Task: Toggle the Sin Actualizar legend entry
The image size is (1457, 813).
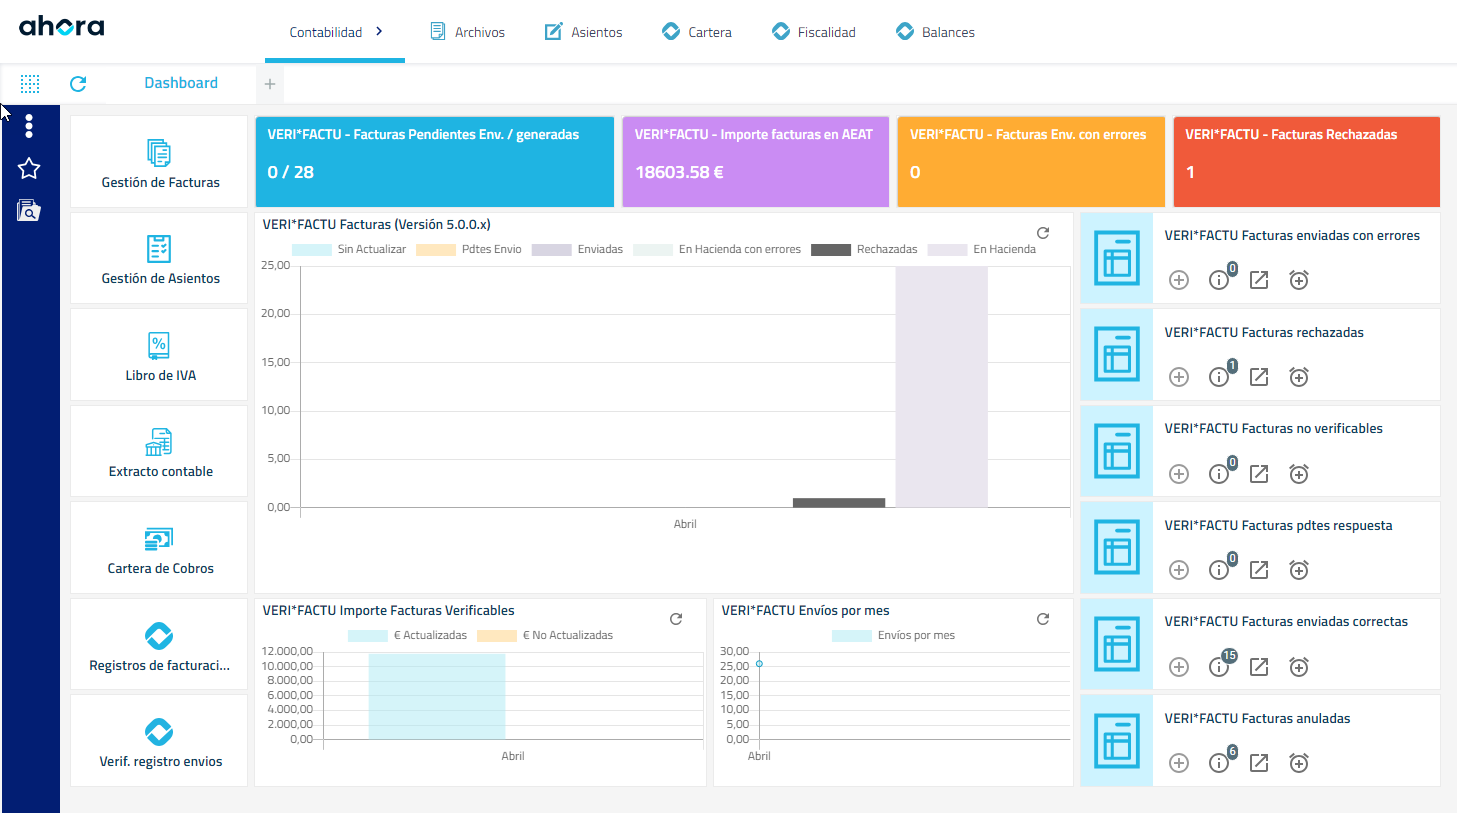Action: pyautogui.click(x=349, y=249)
